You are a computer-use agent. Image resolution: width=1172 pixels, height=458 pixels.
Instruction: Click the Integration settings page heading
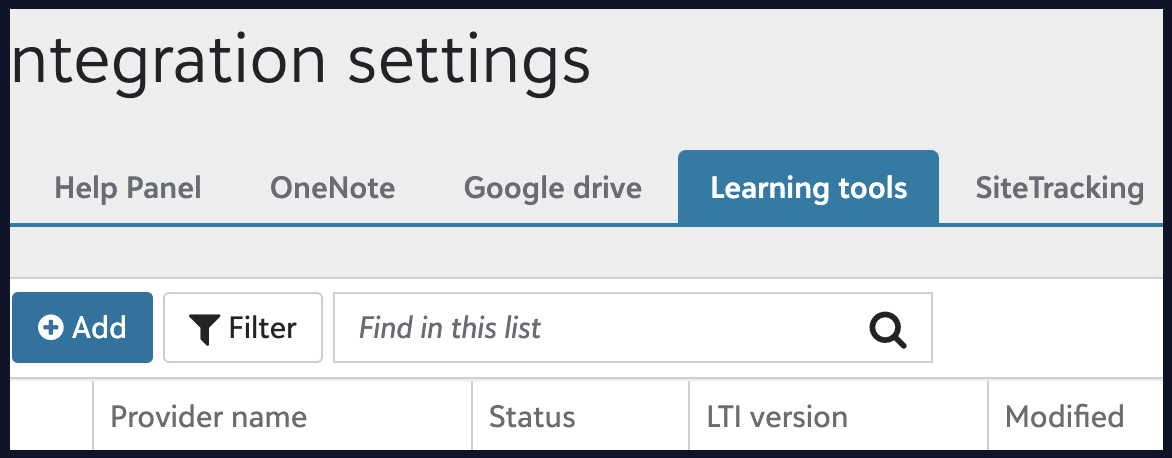tap(300, 60)
